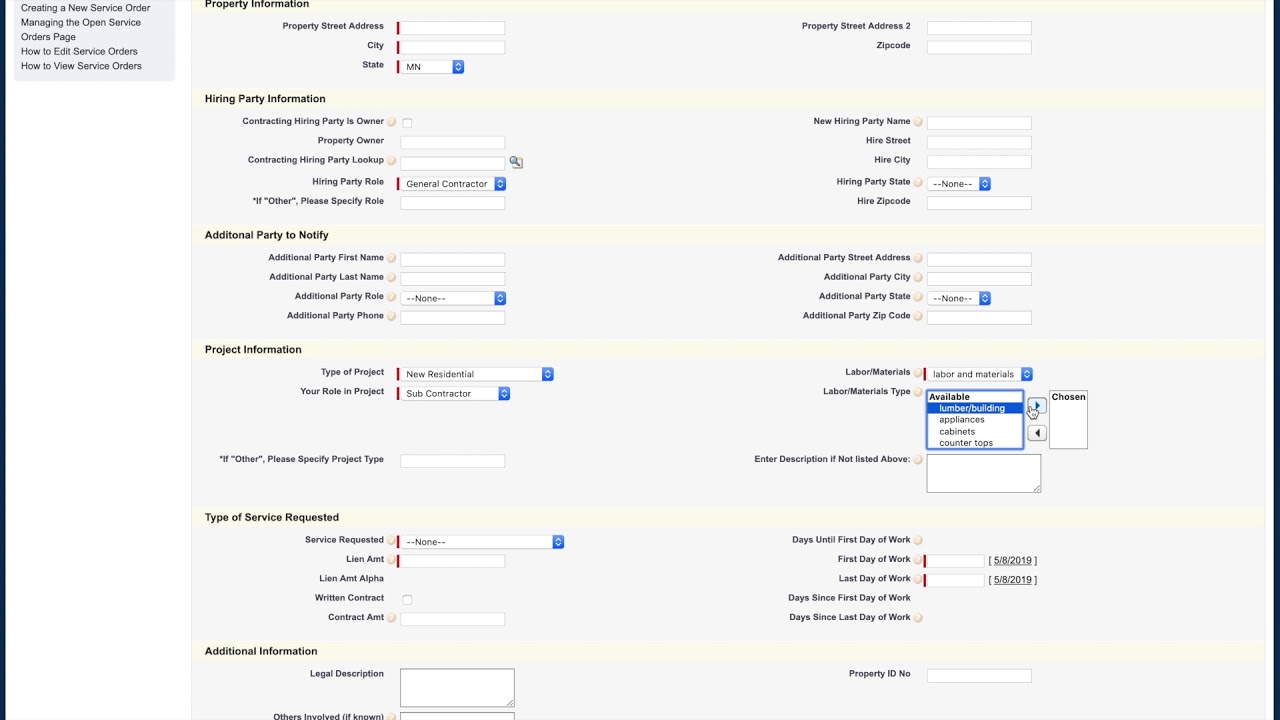
Task: Select cabinets in the Available list
Action: point(975,432)
